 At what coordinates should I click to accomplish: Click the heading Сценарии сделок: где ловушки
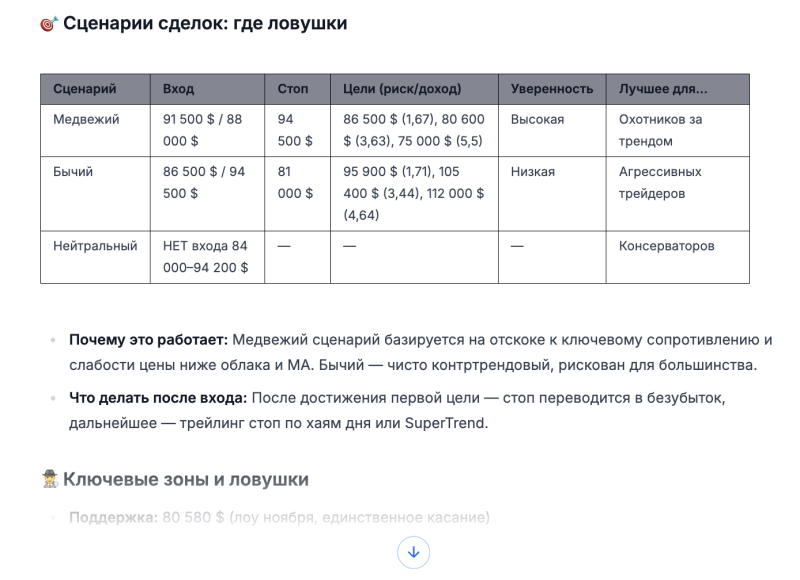[x=205, y=23]
